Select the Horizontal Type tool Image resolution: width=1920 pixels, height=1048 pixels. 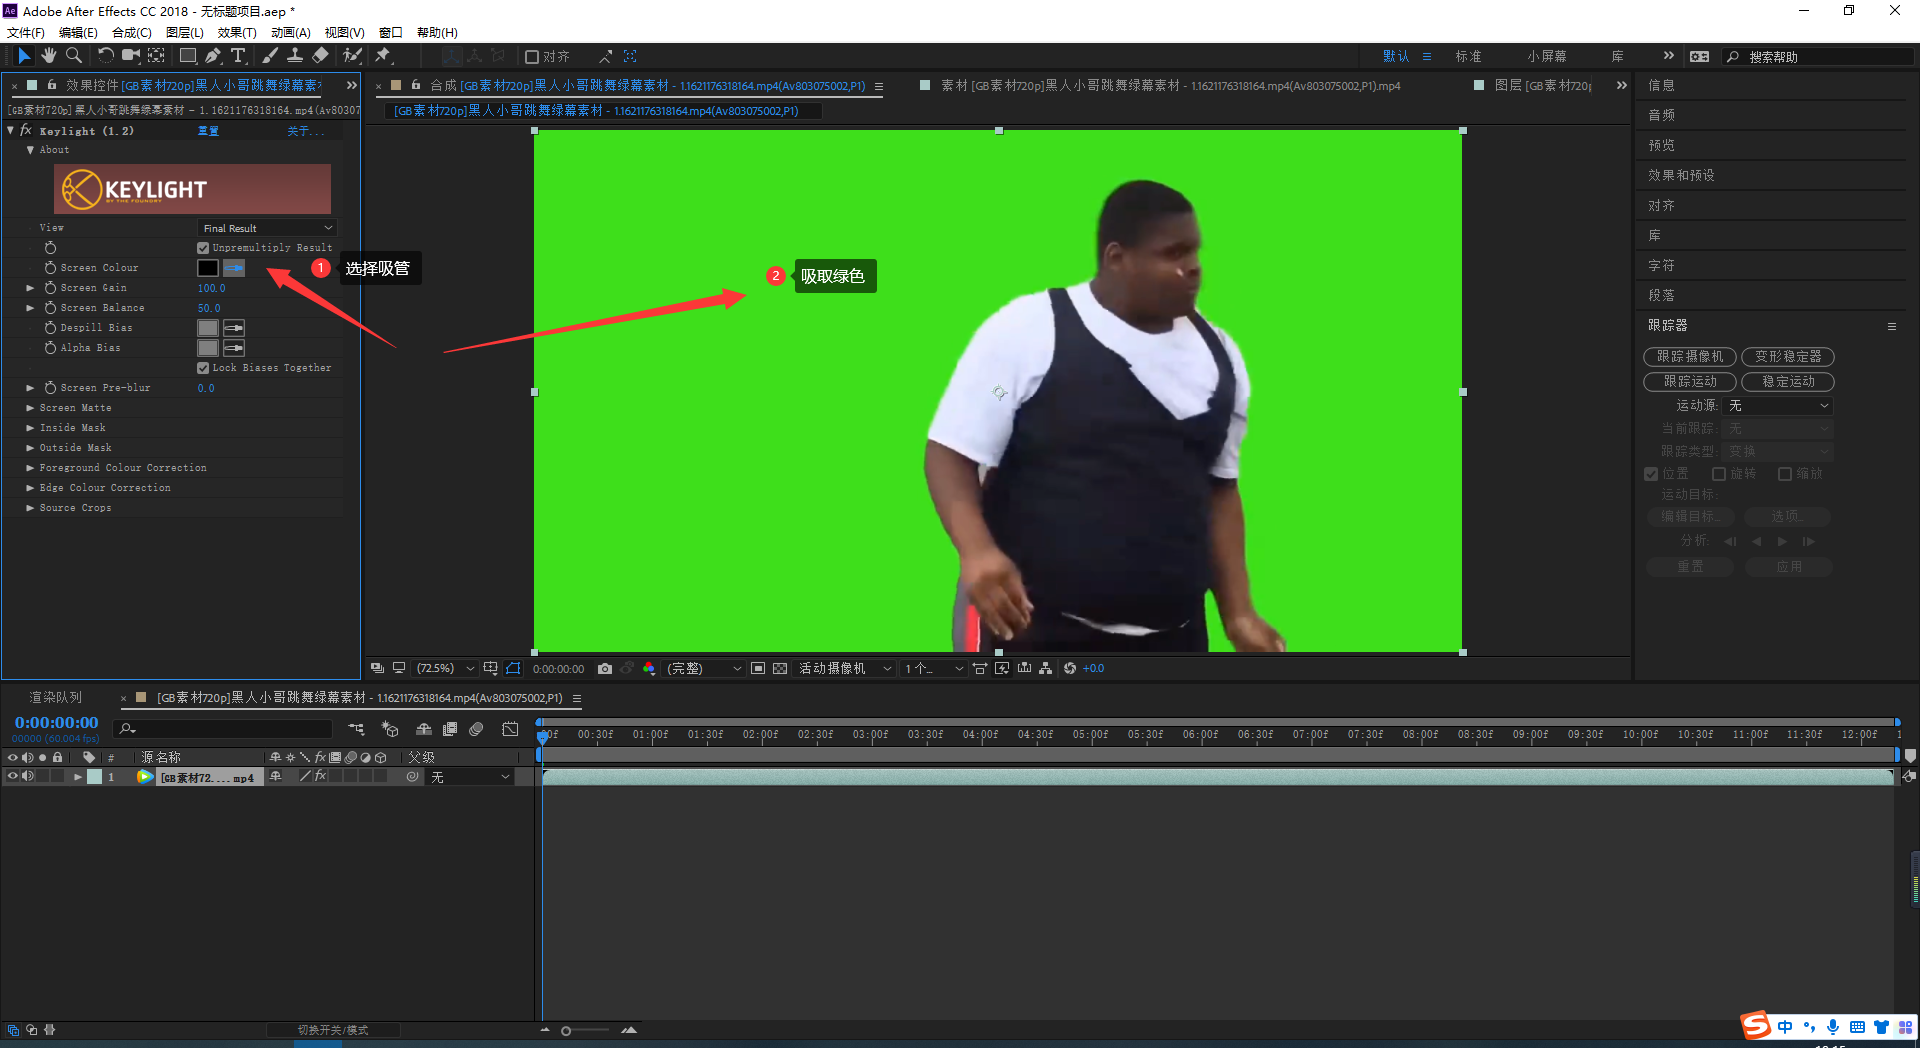(x=238, y=56)
